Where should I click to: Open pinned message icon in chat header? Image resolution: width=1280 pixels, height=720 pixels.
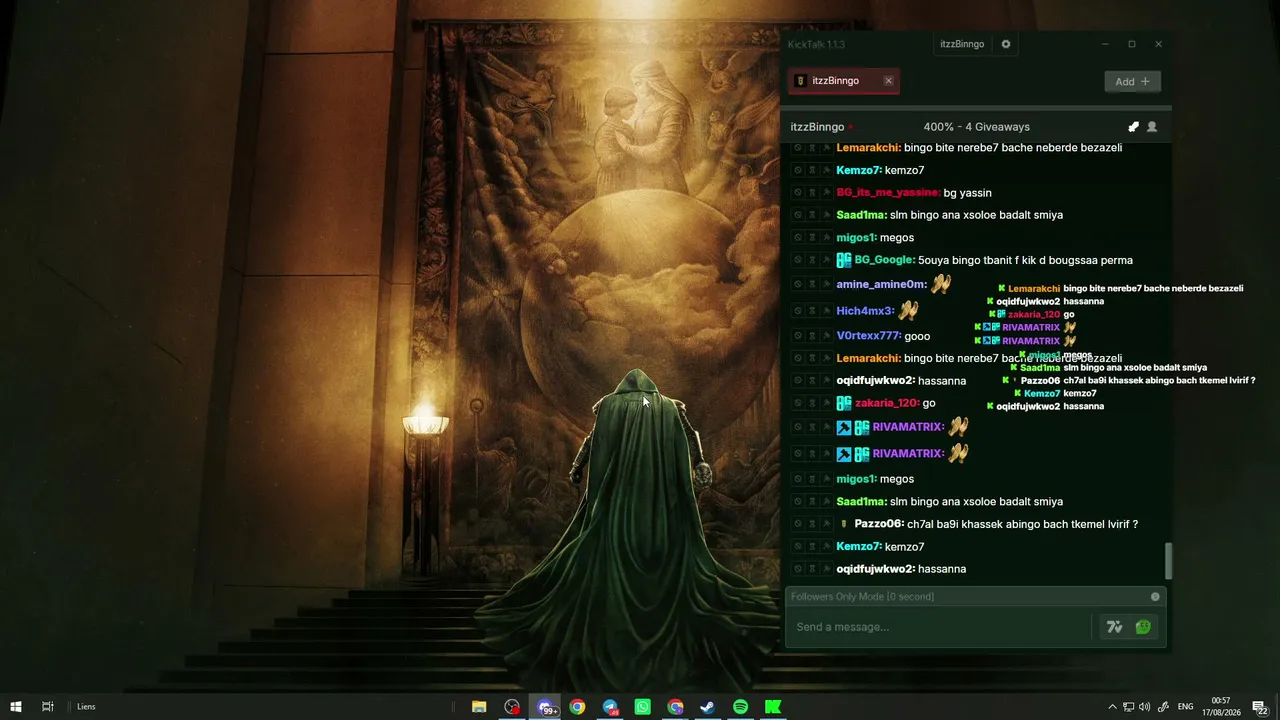coord(1133,127)
